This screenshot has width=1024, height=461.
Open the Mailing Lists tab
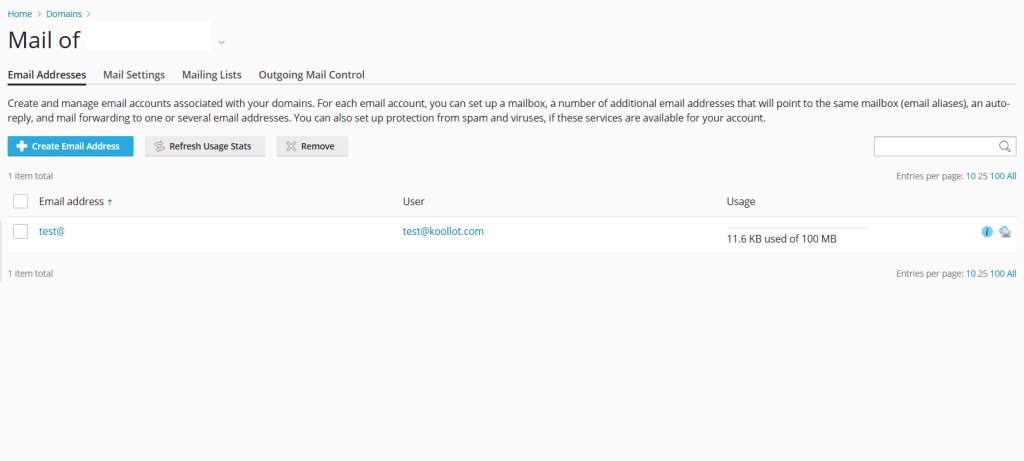click(211, 75)
